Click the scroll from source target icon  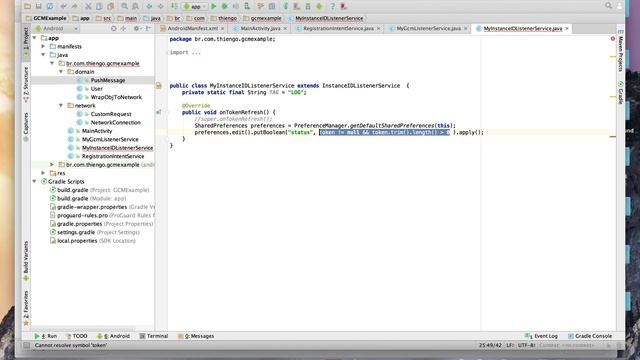(113, 29)
